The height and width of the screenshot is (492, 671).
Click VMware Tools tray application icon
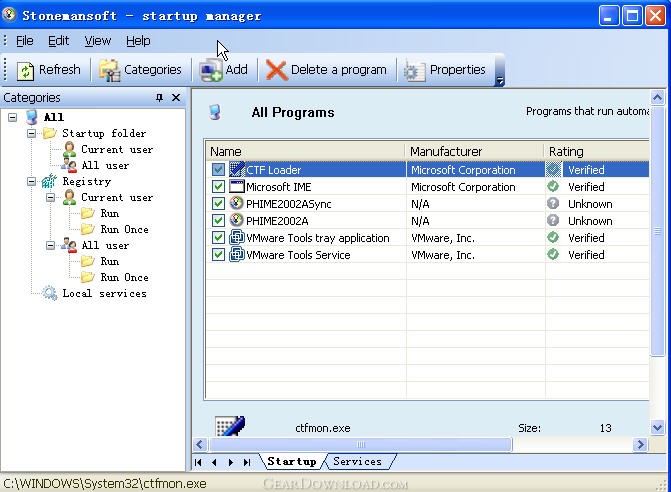click(237, 237)
